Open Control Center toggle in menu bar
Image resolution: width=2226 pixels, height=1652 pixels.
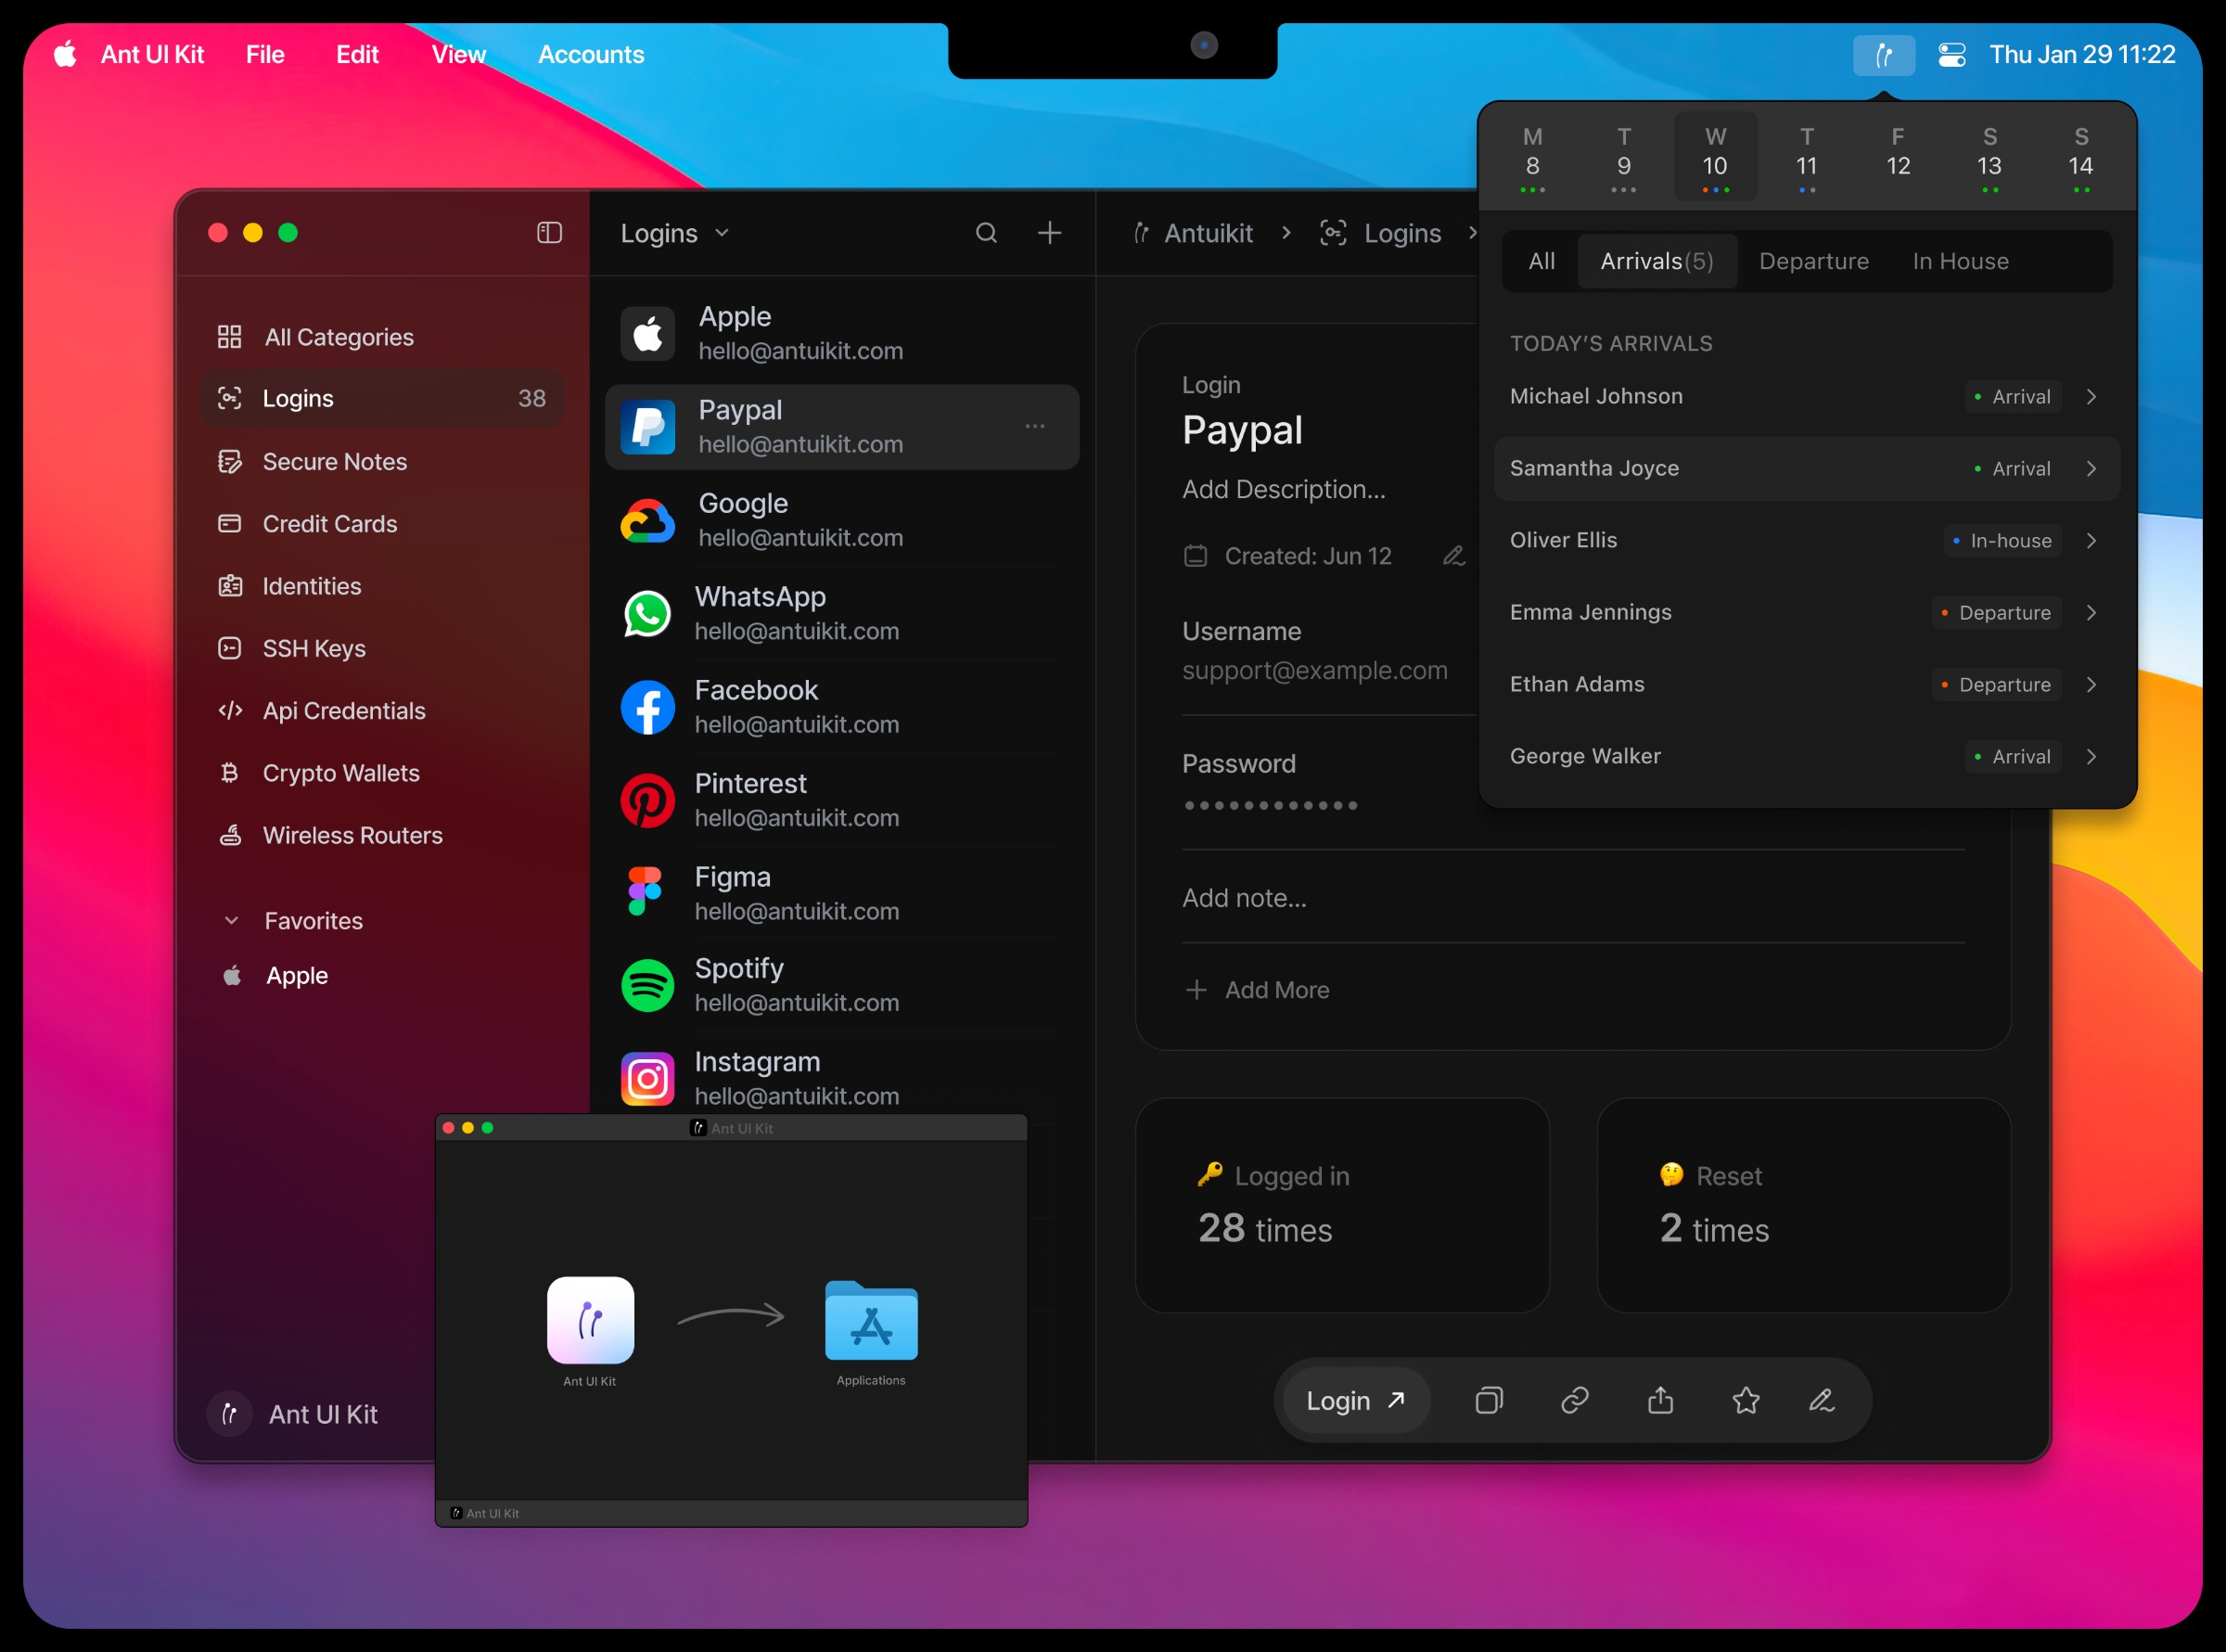point(1952,55)
